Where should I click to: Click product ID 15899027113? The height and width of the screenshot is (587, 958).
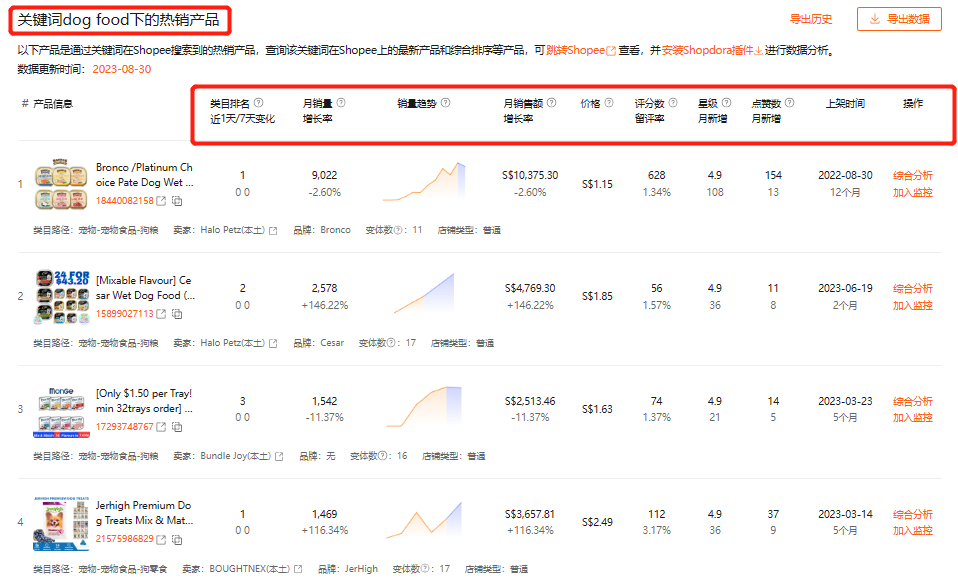125,314
